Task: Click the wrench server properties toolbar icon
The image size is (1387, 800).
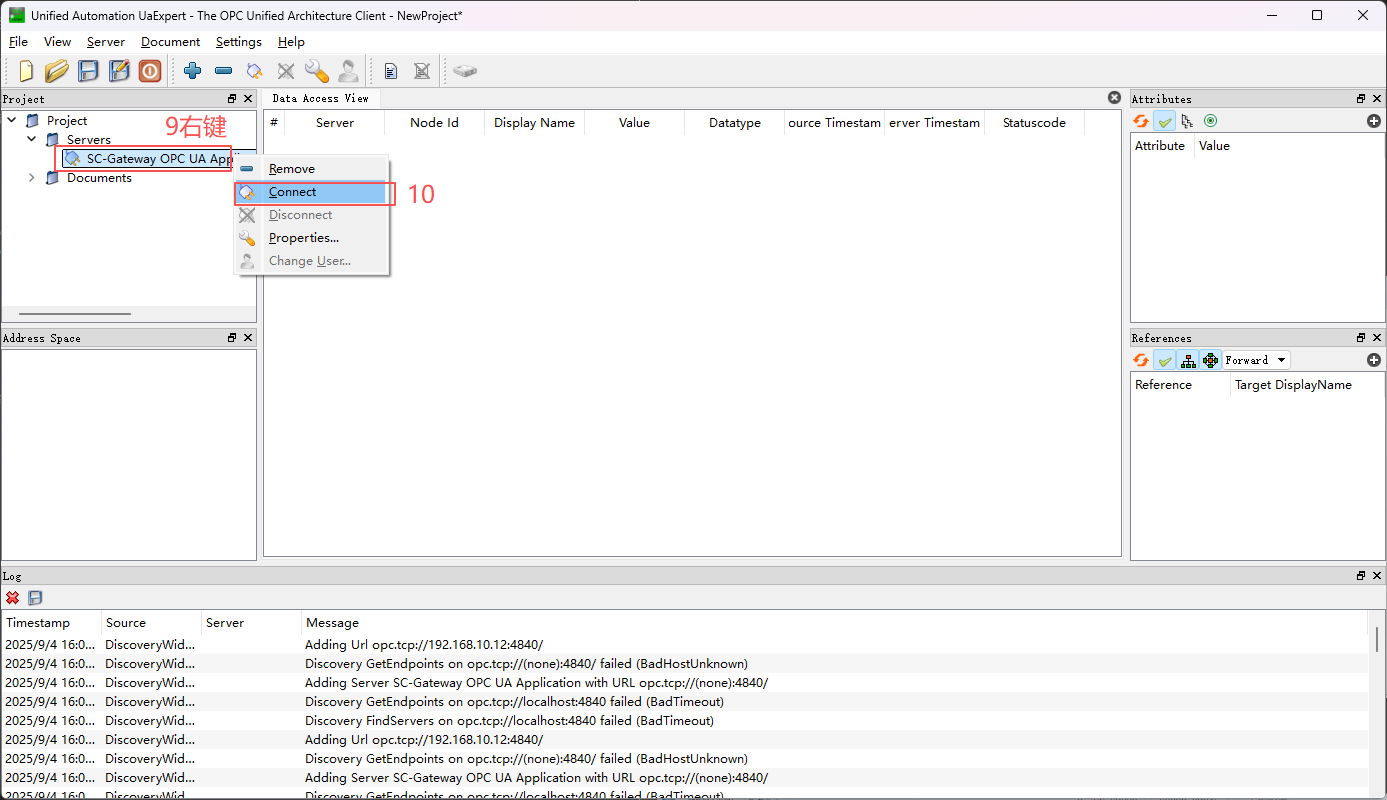Action: (x=317, y=71)
